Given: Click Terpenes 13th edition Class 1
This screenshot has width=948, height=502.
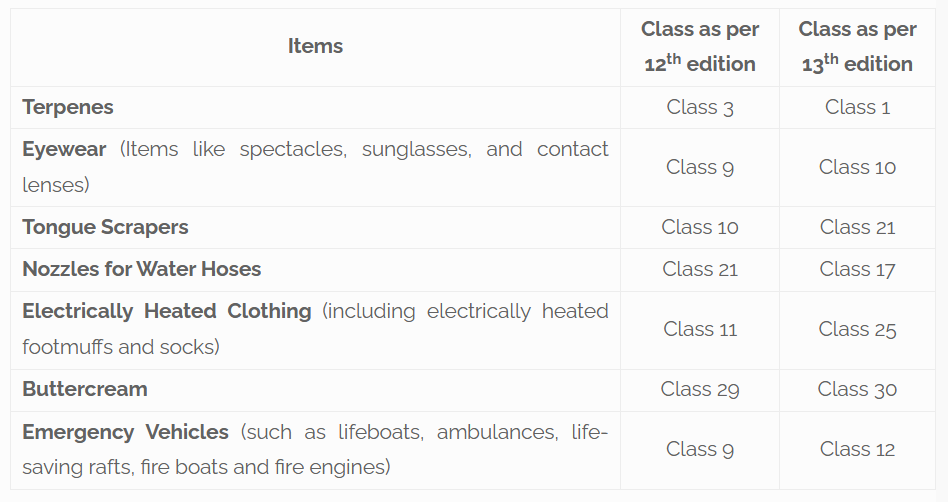Looking at the screenshot, I should pyautogui.click(x=857, y=107).
